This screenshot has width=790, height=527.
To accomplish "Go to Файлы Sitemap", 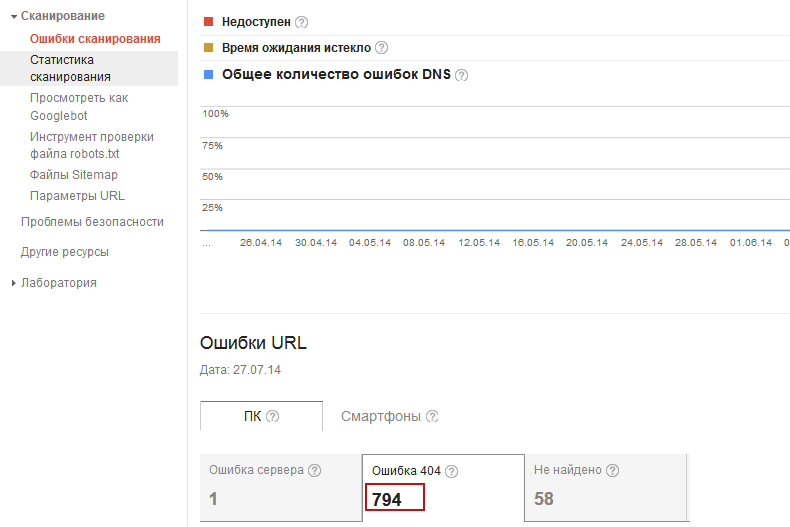I will tap(74, 175).
